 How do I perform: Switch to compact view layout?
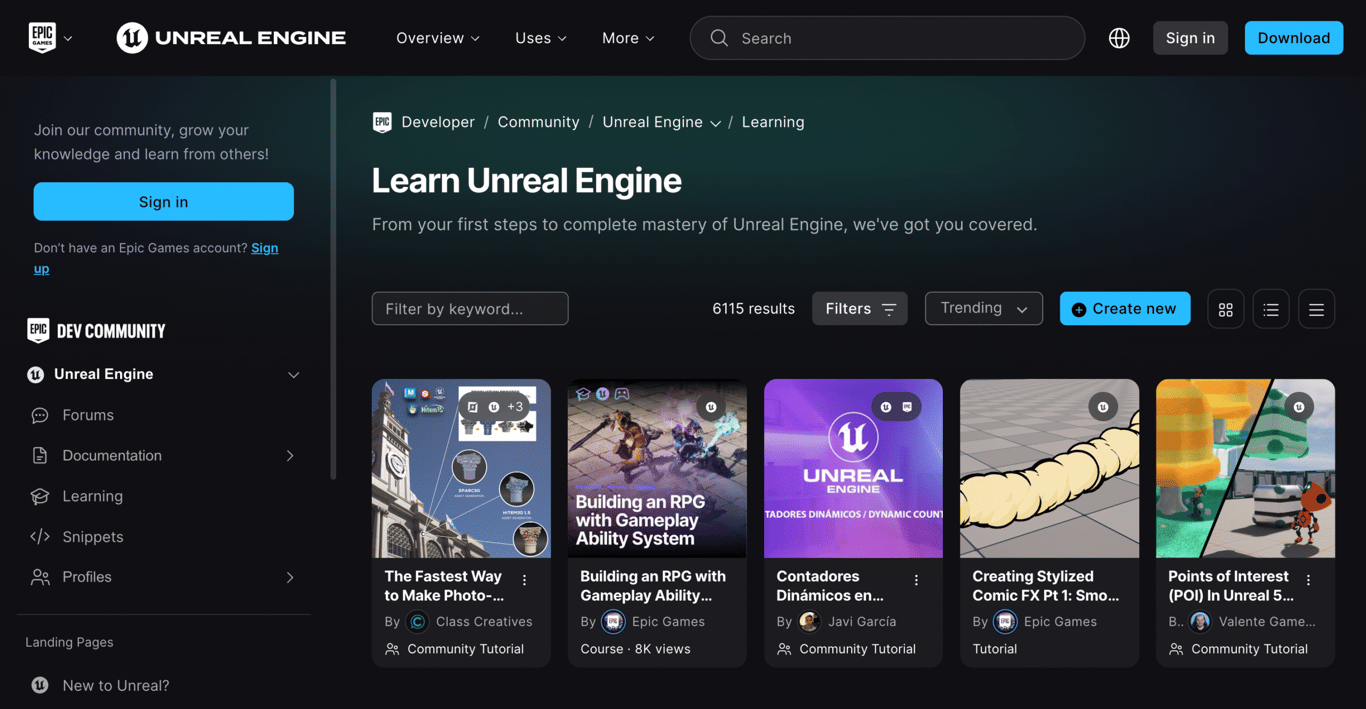[1316, 308]
